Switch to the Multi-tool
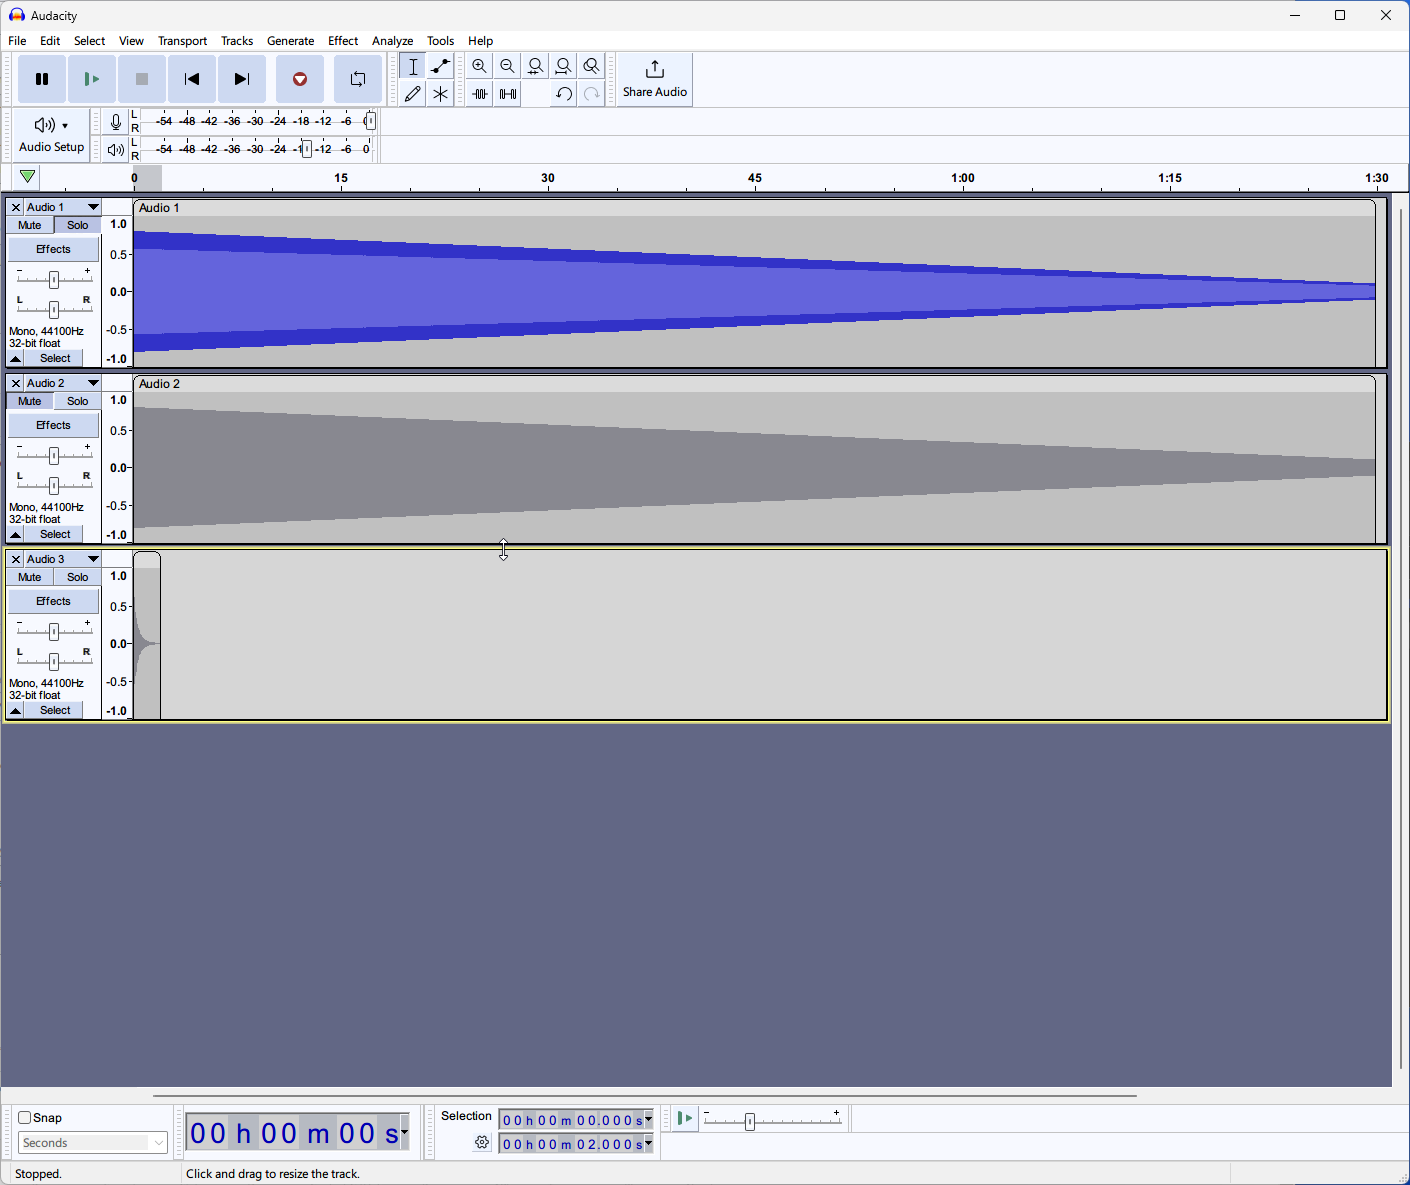The height and width of the screenshot is (1185, 1410). (439, 93)
